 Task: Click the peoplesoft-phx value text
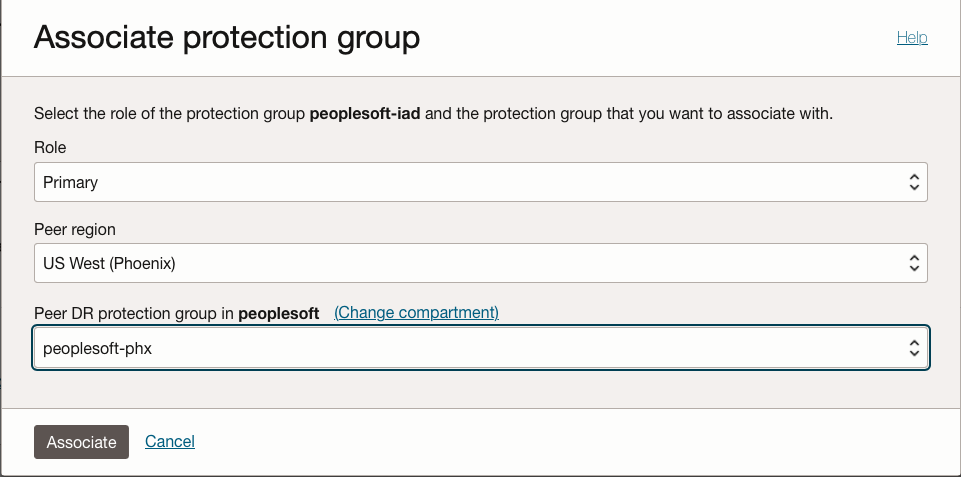[97, 348]
